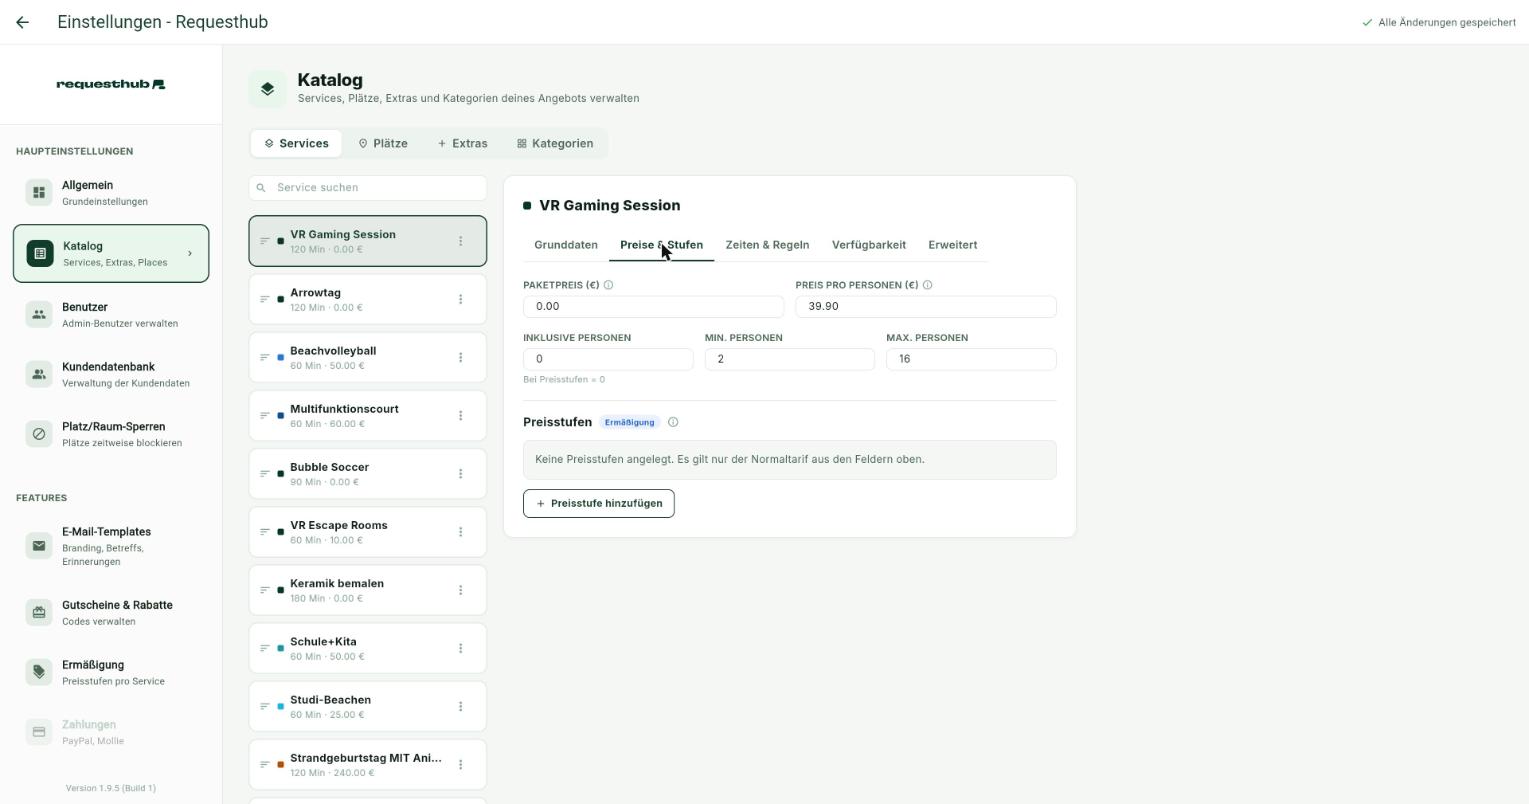Viewport: 1529px width, 804px height.
Task: Click the Beachvolleyball blue color dot
Action: click(281, 358)
